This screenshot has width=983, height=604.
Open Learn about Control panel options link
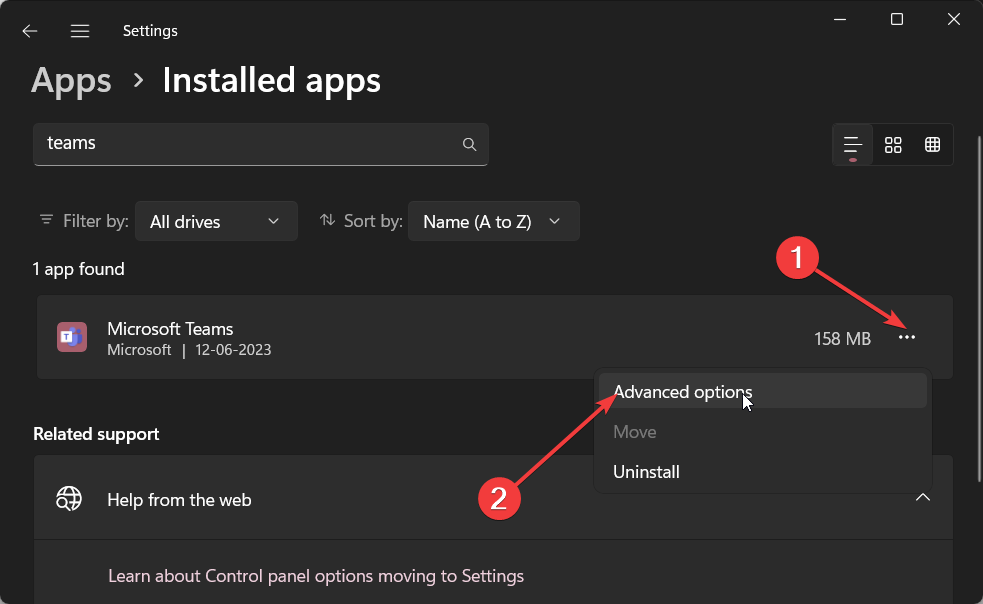tap(316, 576)
